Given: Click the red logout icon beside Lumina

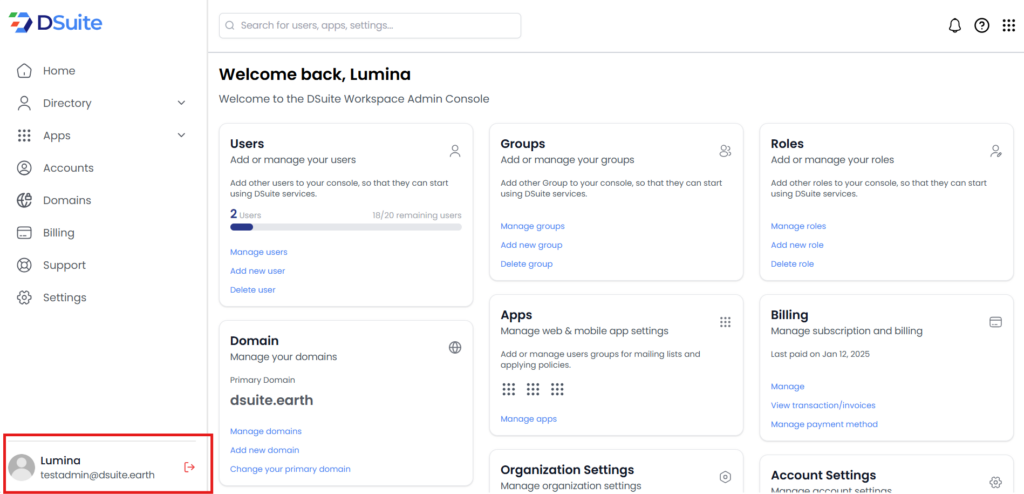Looking at the screenshot, I should (189, 467).
